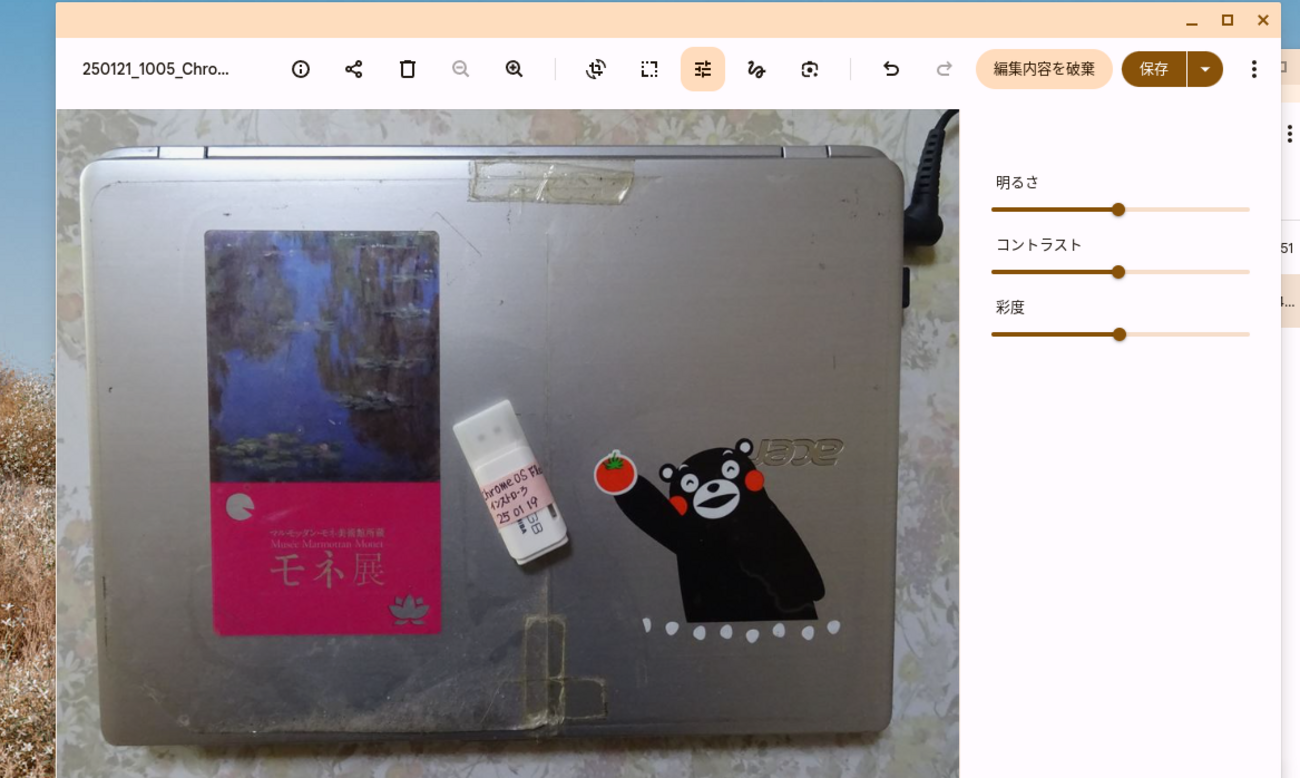Open the more options three-dot menu
Image resolution: width=1300 pixels, height=778 pixels.
(1254, 69)
